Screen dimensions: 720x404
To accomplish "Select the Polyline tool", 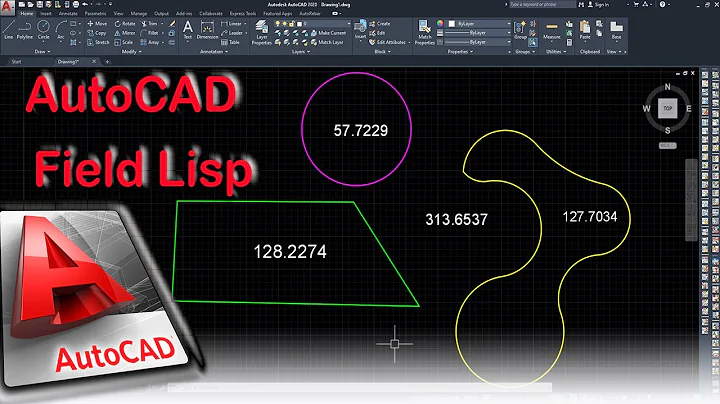I will pos(25,30).
